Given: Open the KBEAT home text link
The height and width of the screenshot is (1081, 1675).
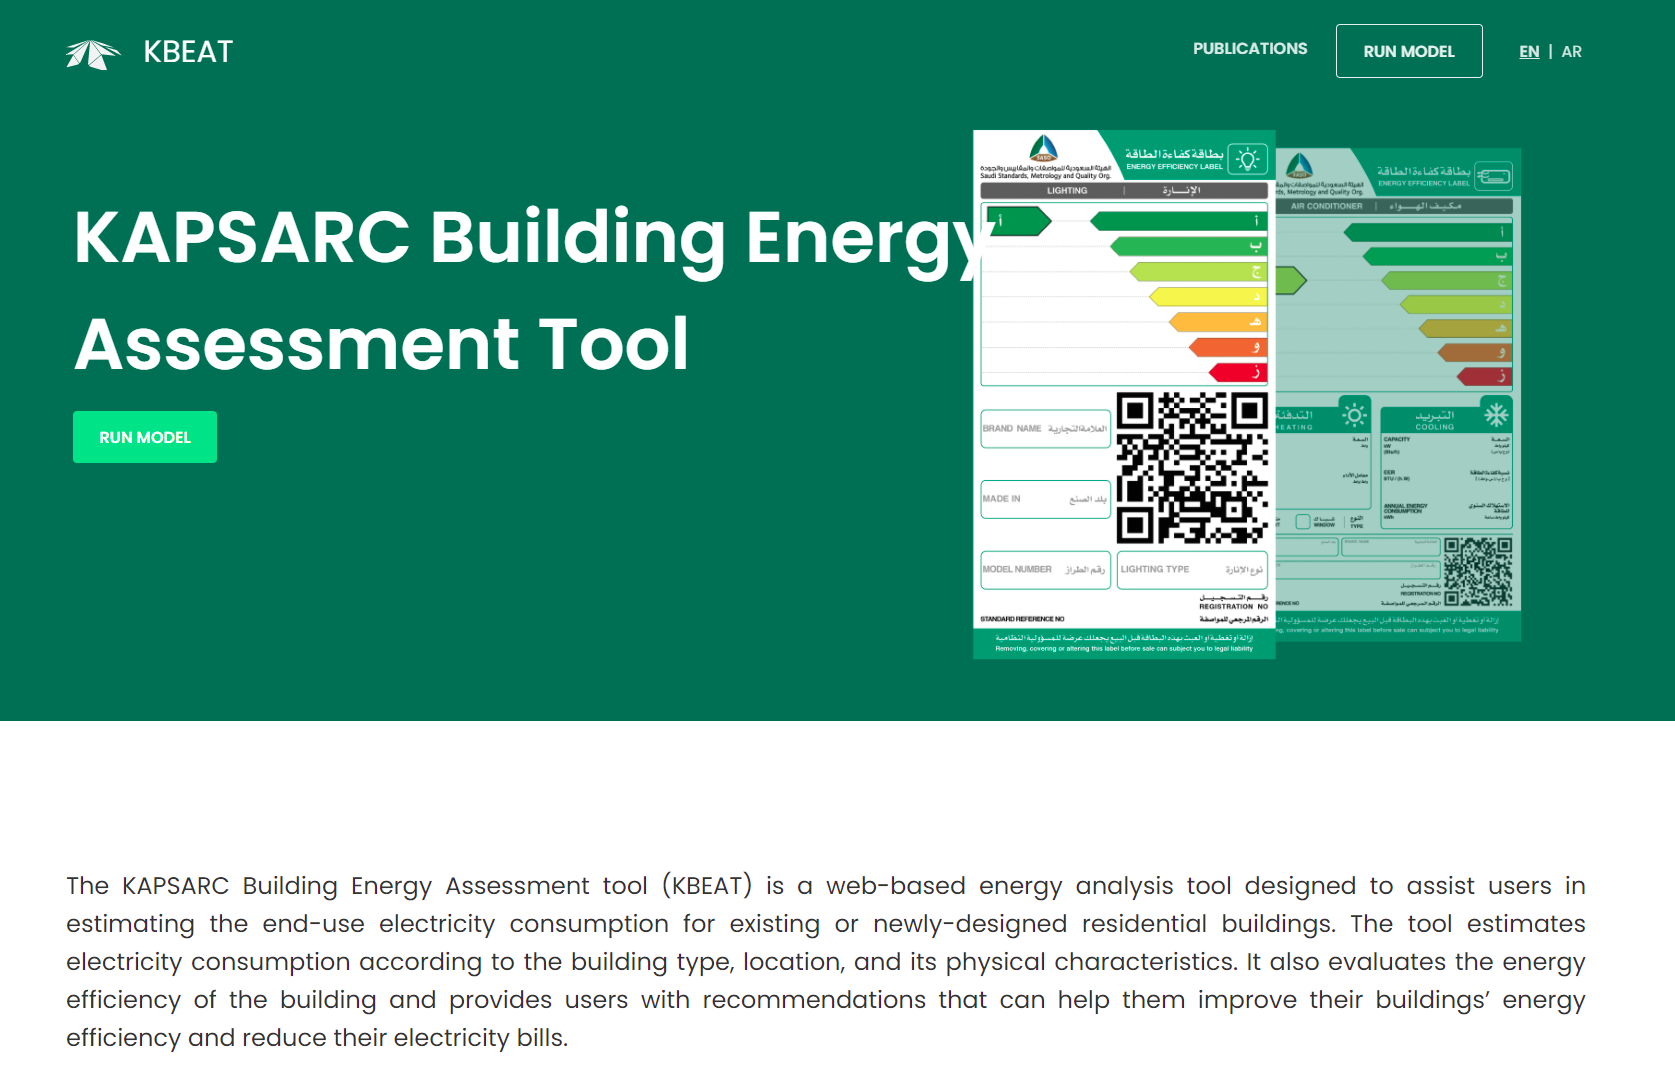Looking at the screenshot, I should tap(188, 52).
